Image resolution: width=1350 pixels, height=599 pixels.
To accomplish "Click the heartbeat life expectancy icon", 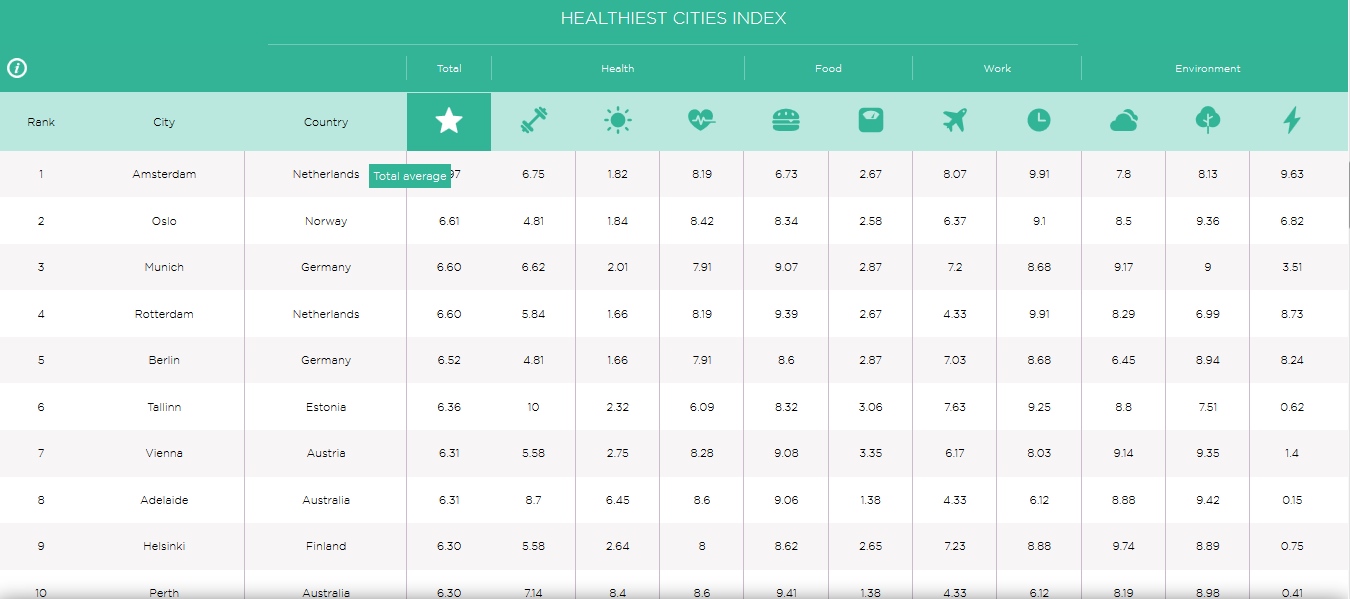I will pyautogui.click(x=702, y=122).
